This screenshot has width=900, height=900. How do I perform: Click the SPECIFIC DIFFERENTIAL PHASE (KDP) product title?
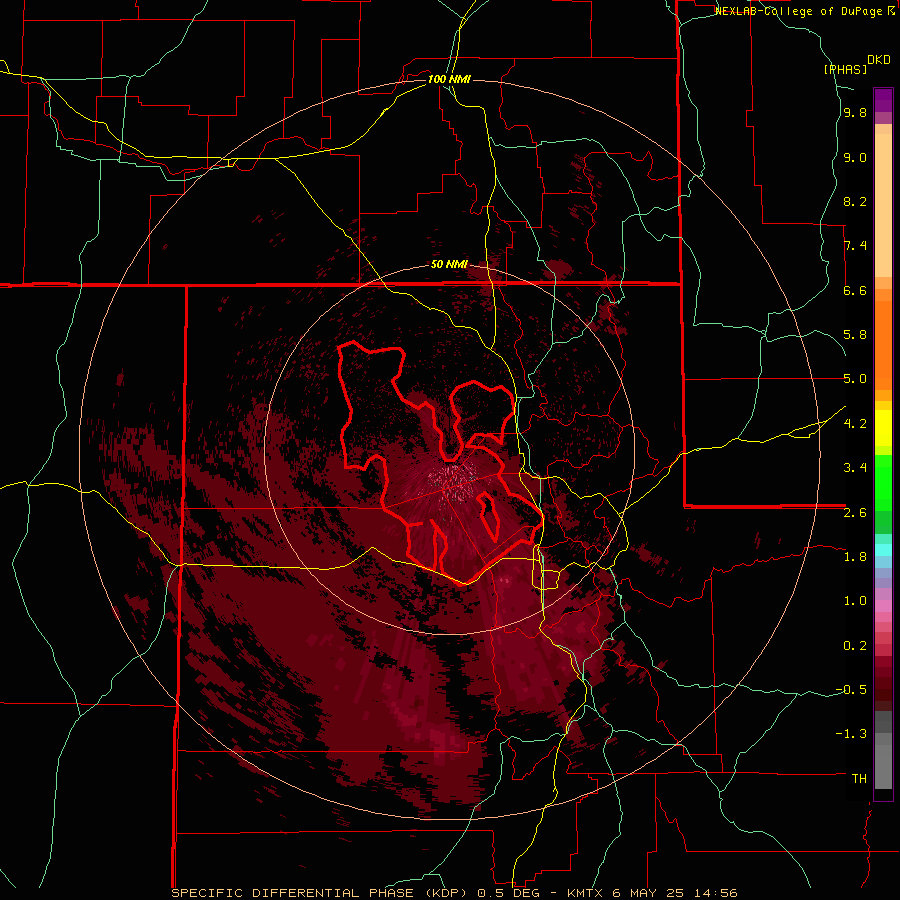(x=319, y=893)
